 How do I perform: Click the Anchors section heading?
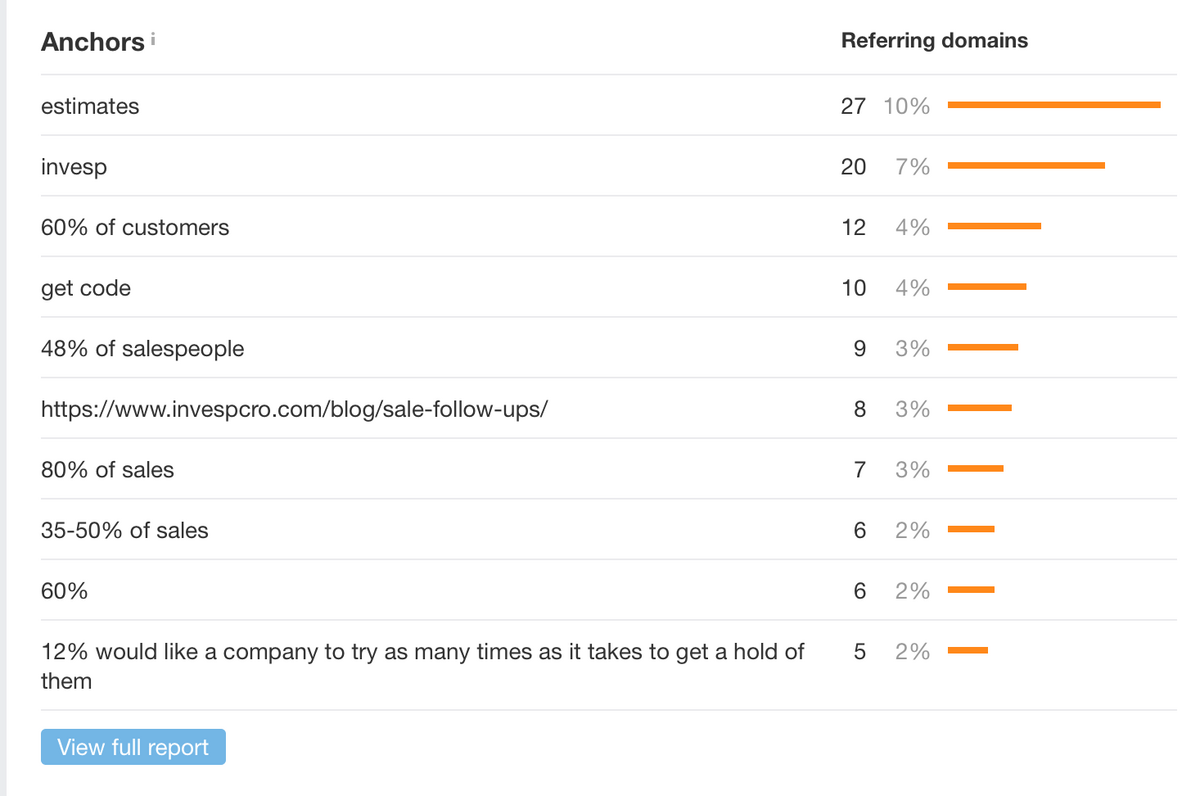click(92, 42)
